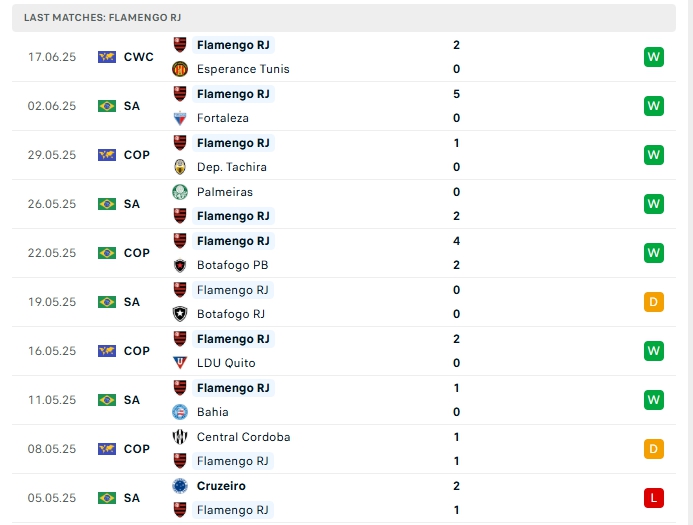
Task: Click the Dep. Tachira crest icon
Action: (x=180, y=167)
